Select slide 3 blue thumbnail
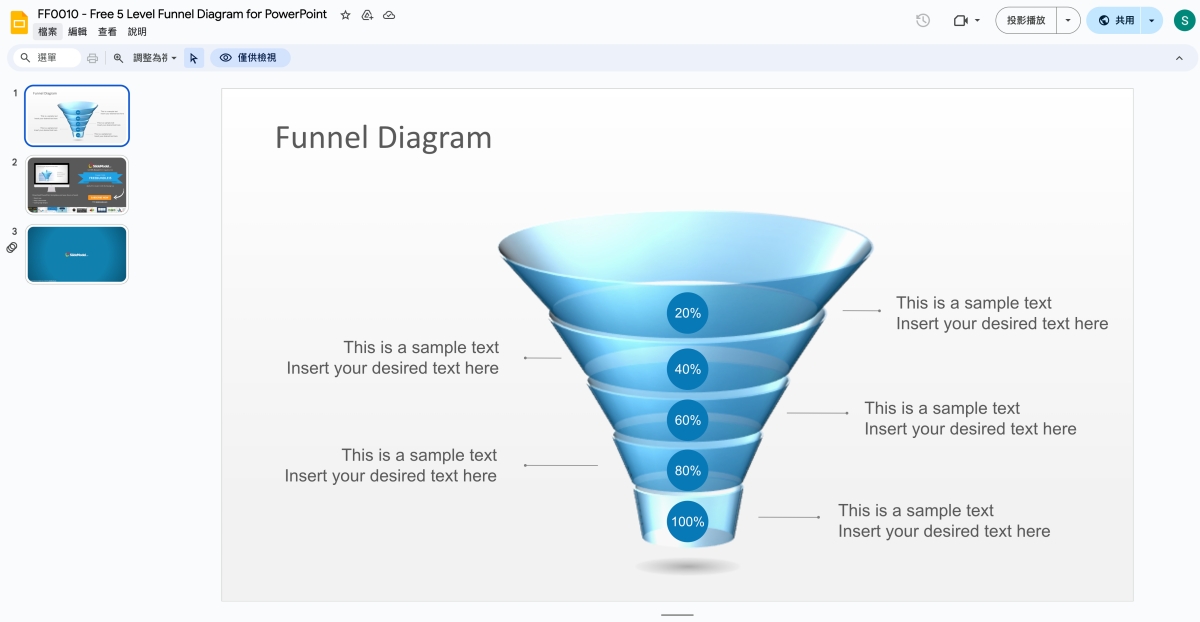The height and width of the screenshot is (622, 1200). coord(77,254)
